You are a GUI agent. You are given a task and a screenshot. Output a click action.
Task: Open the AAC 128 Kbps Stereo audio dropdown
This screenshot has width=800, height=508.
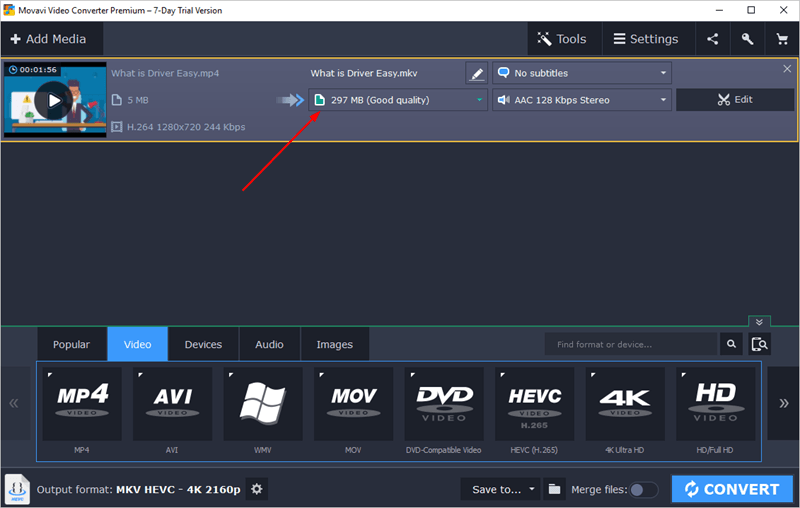tap(582, 100)
